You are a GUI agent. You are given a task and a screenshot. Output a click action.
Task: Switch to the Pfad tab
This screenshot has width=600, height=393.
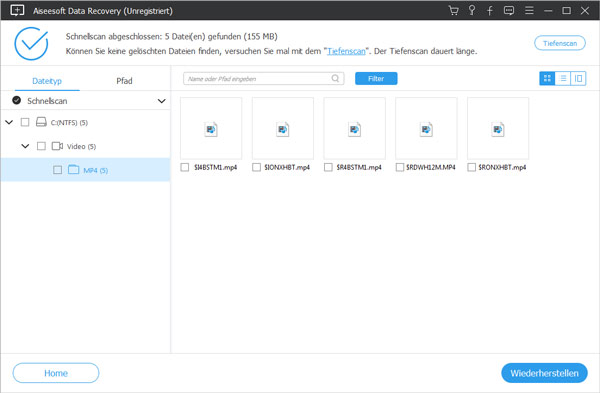(x=124, y=81)
